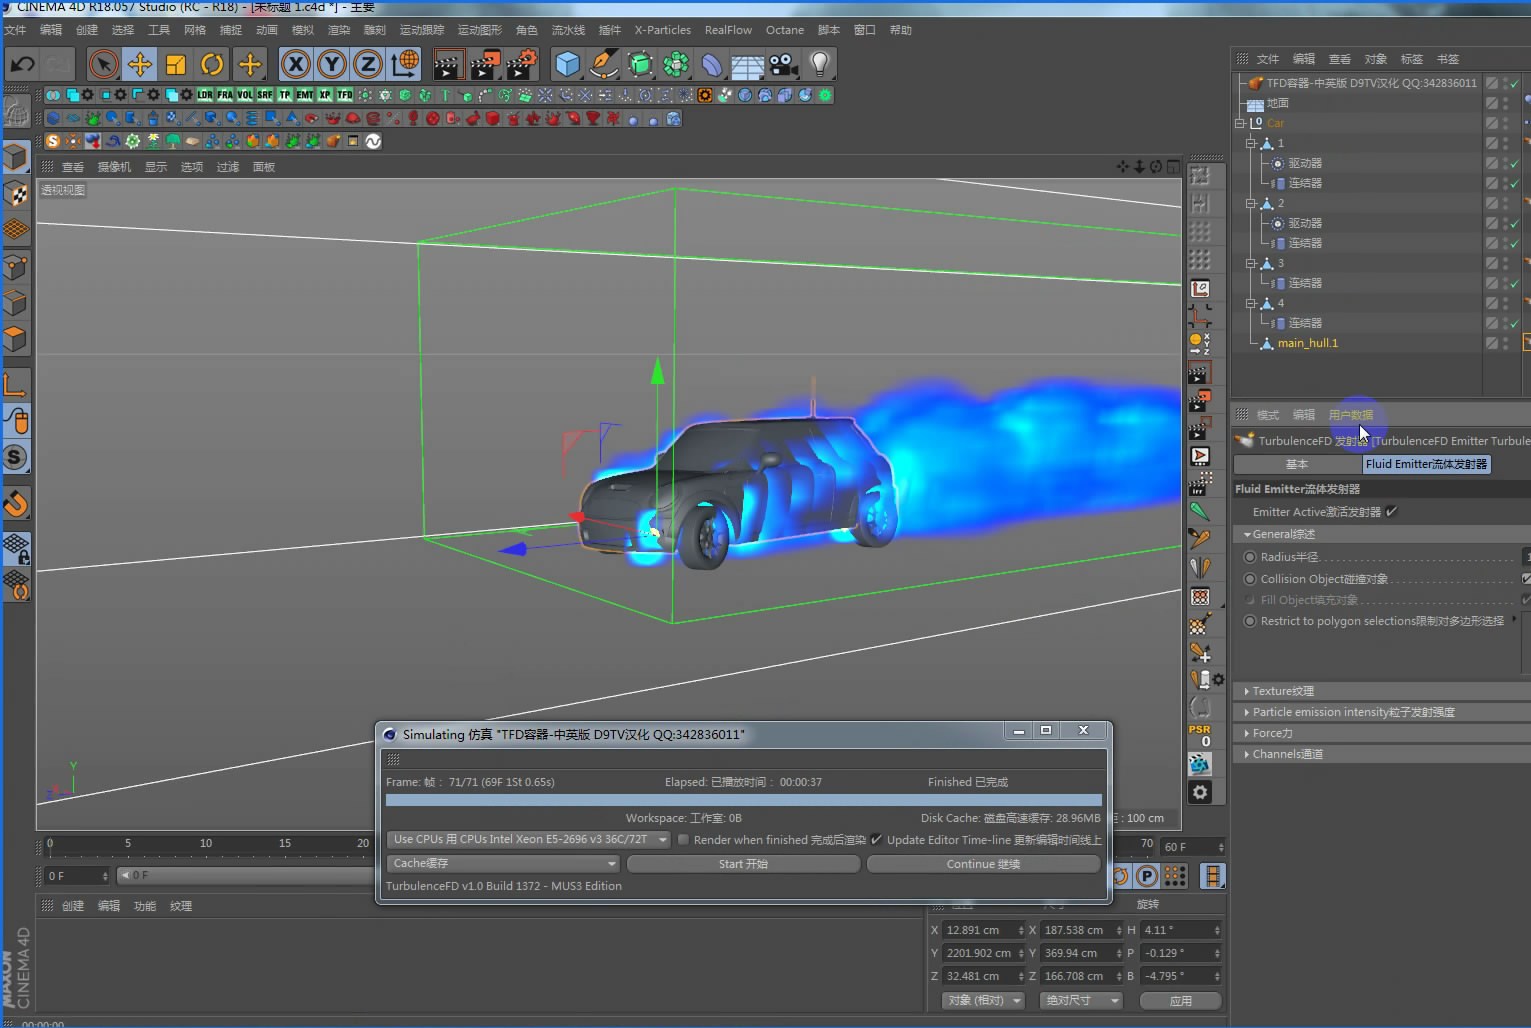Click the Continue 继续 button
Screen dimensions: 1531x1028
tap(983, 864)
